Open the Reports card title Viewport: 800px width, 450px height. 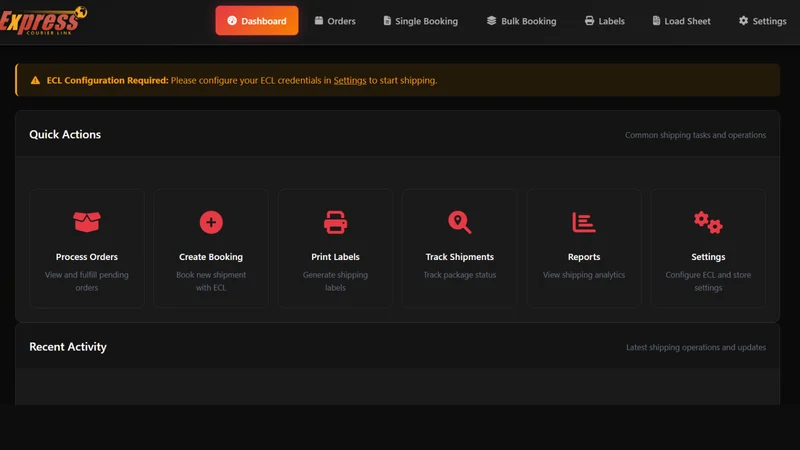584,257
